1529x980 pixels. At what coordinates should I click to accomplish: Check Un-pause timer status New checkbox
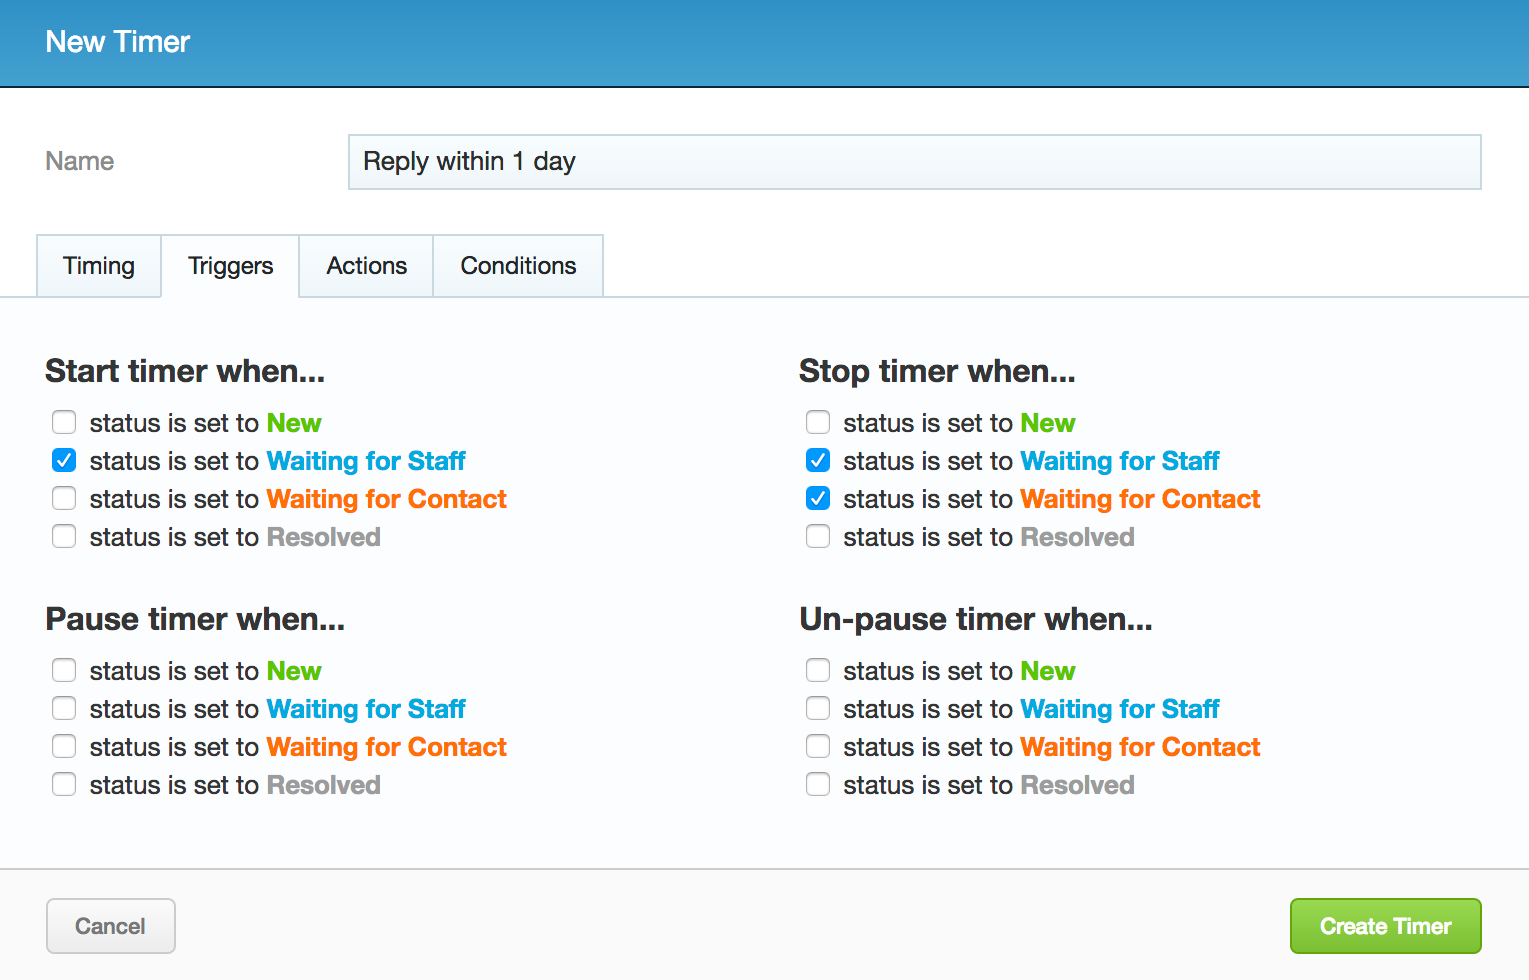click(x=818, y=670)
